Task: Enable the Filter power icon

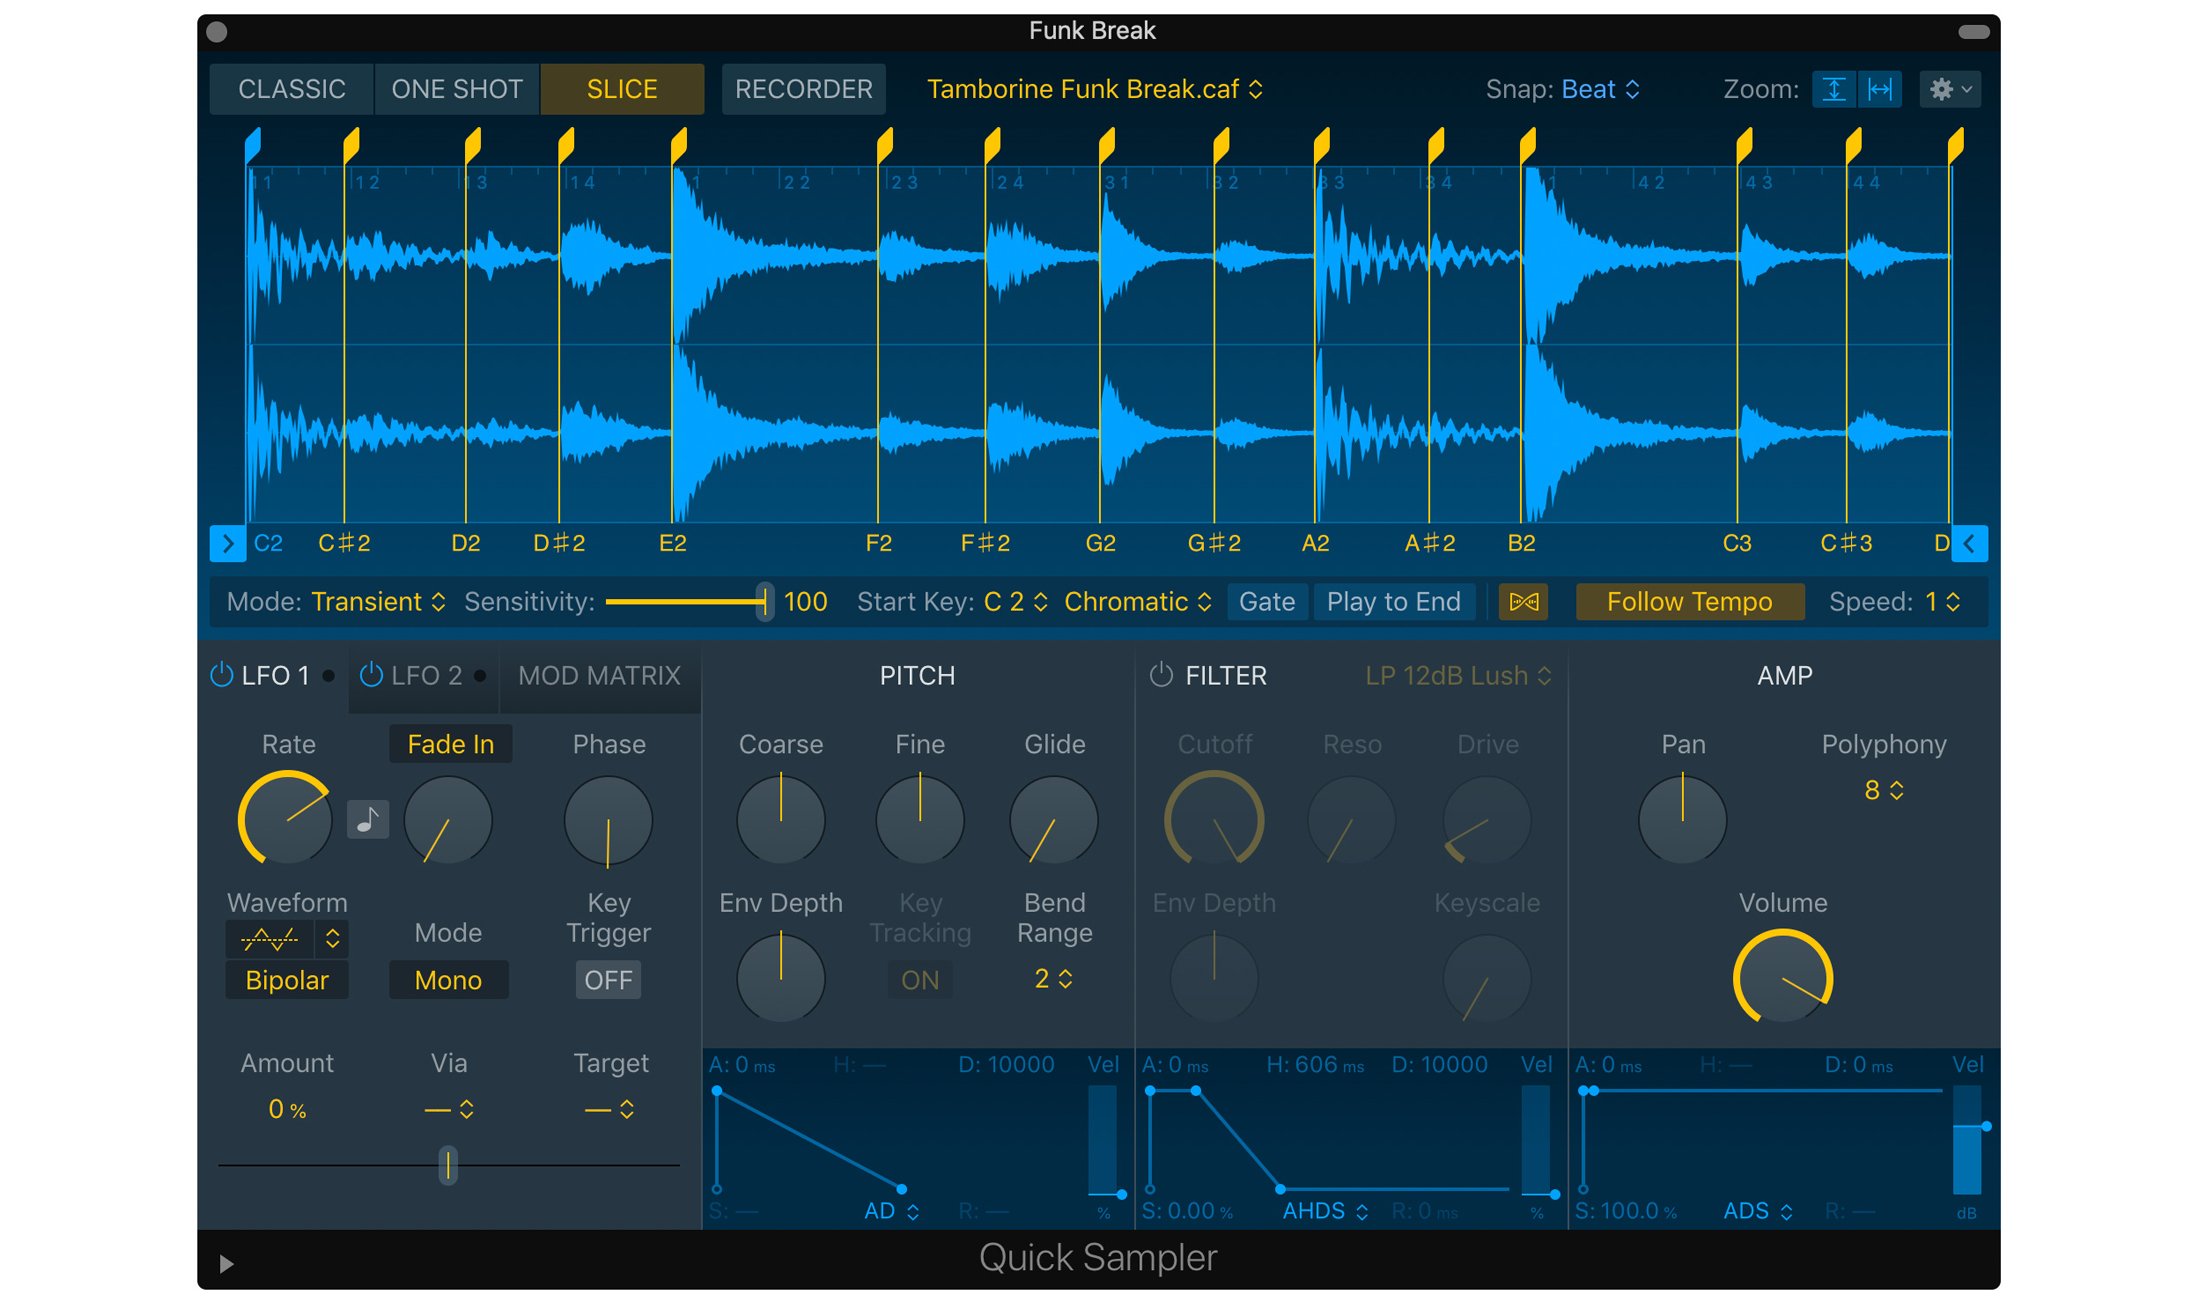Action: tap(1160, 675)
